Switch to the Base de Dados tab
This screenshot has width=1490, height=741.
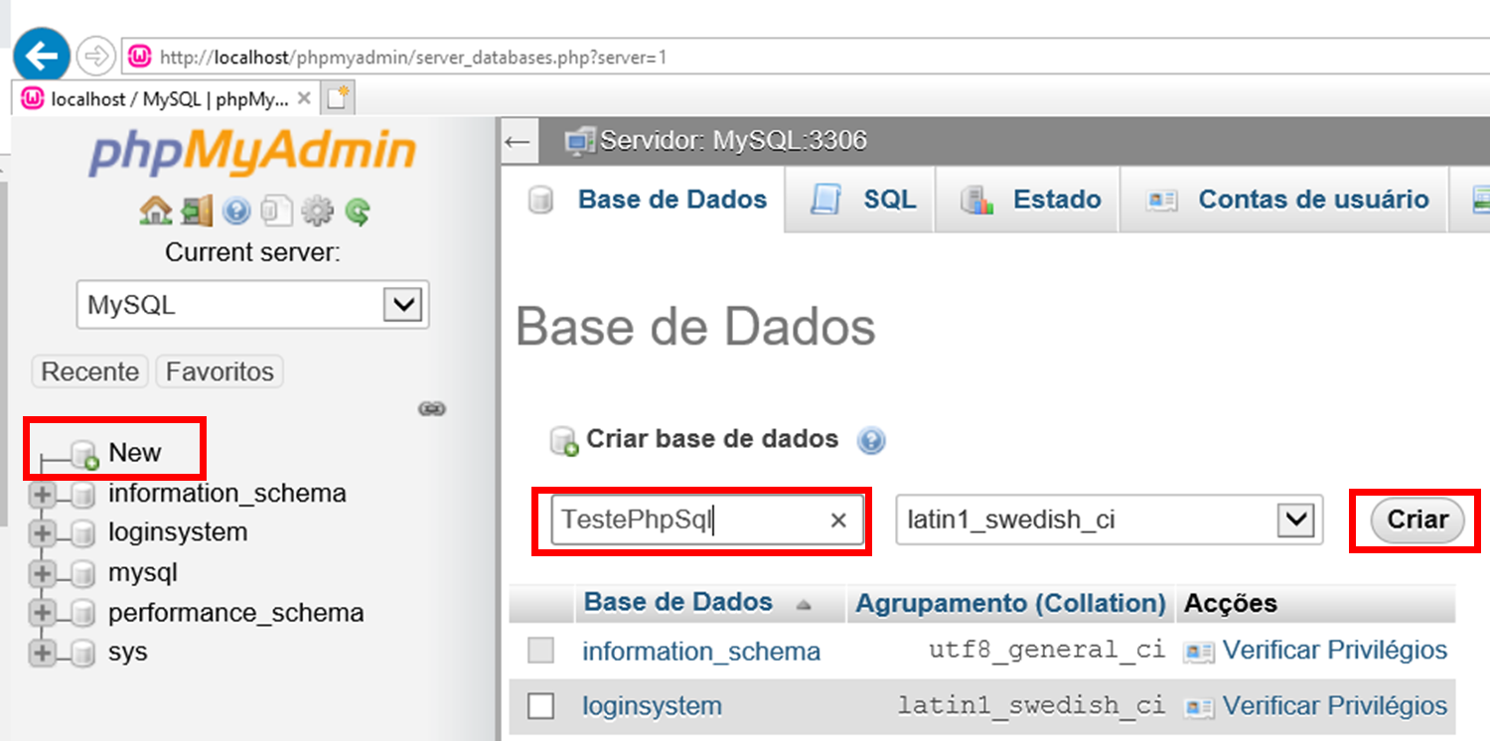(646, 200)
